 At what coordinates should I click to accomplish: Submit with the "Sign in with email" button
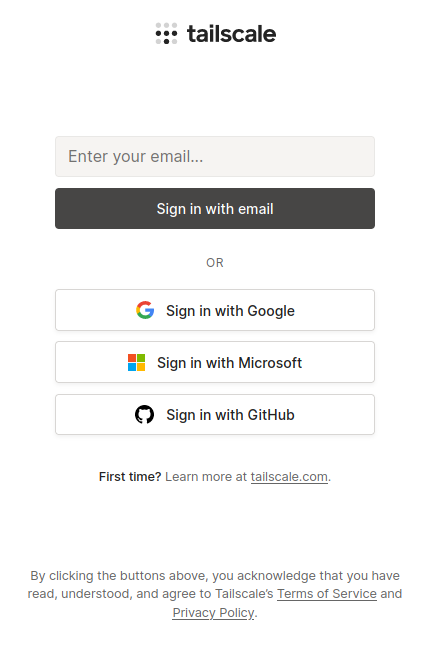[x=215, y=208]
